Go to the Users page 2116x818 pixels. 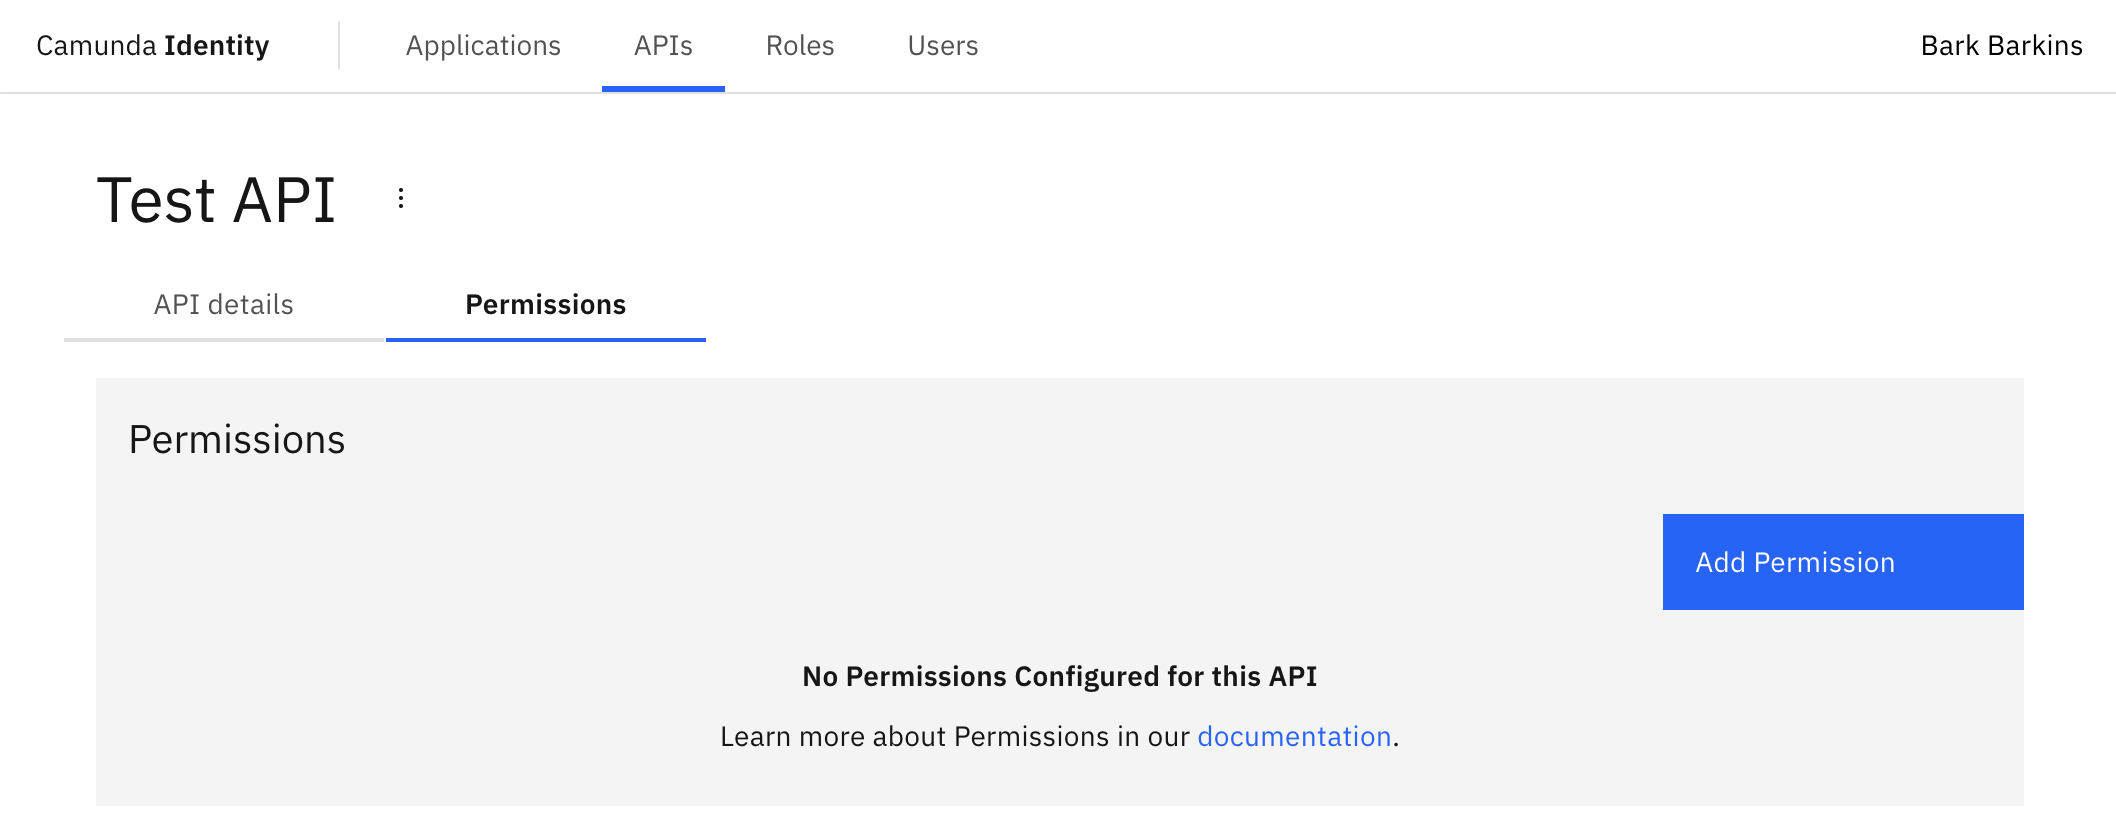[941, 46]
